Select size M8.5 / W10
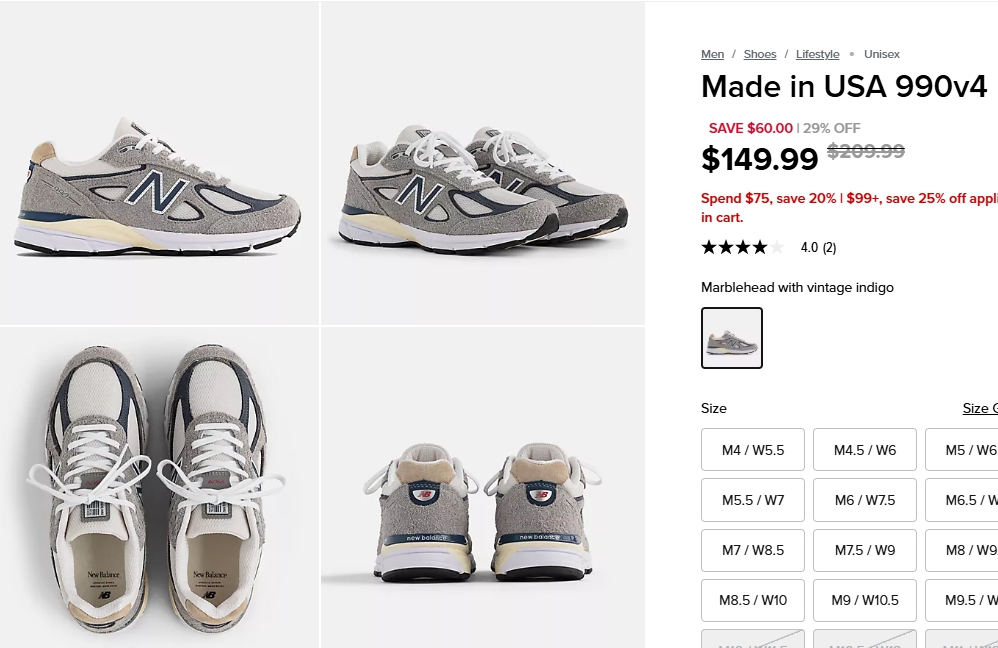Viewport: 998px width, 648px height. pyautogui.click(x=753, y=600)
